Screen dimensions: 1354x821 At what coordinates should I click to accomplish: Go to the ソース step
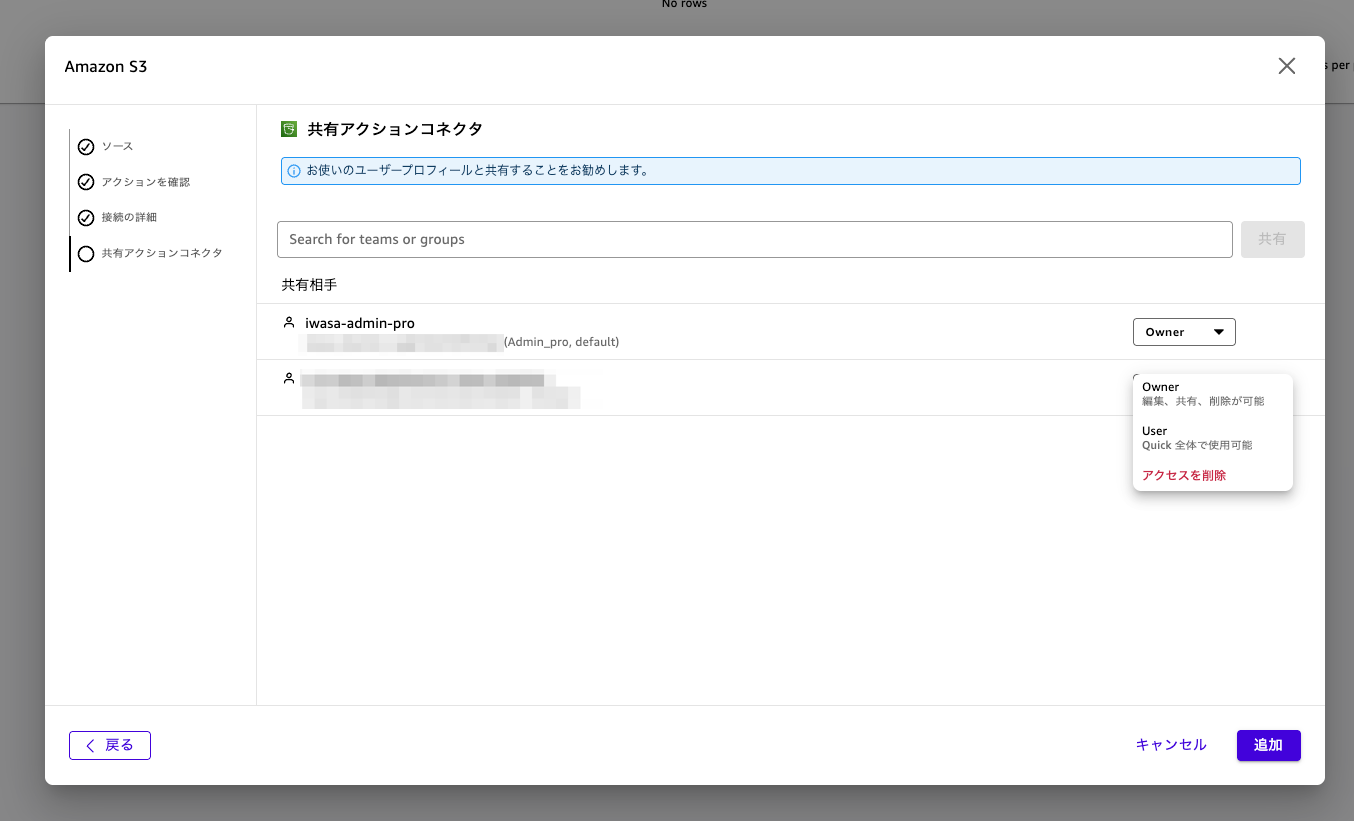point(117,147)
